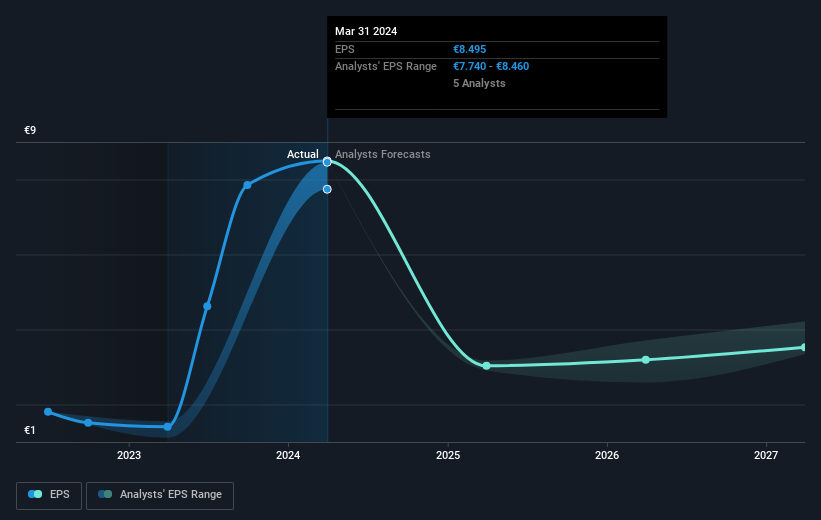Image resolution: width=821 pixels, height=520 pixels.
Task: Toggle the EPS legend button
Action: tap(49, 495)
